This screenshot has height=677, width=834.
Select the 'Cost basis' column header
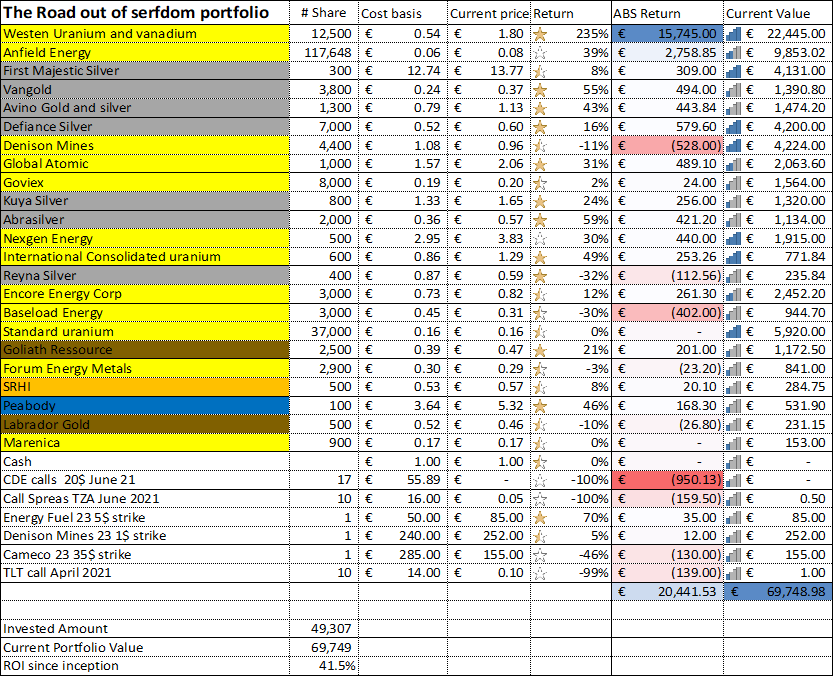tap(403, 13)
